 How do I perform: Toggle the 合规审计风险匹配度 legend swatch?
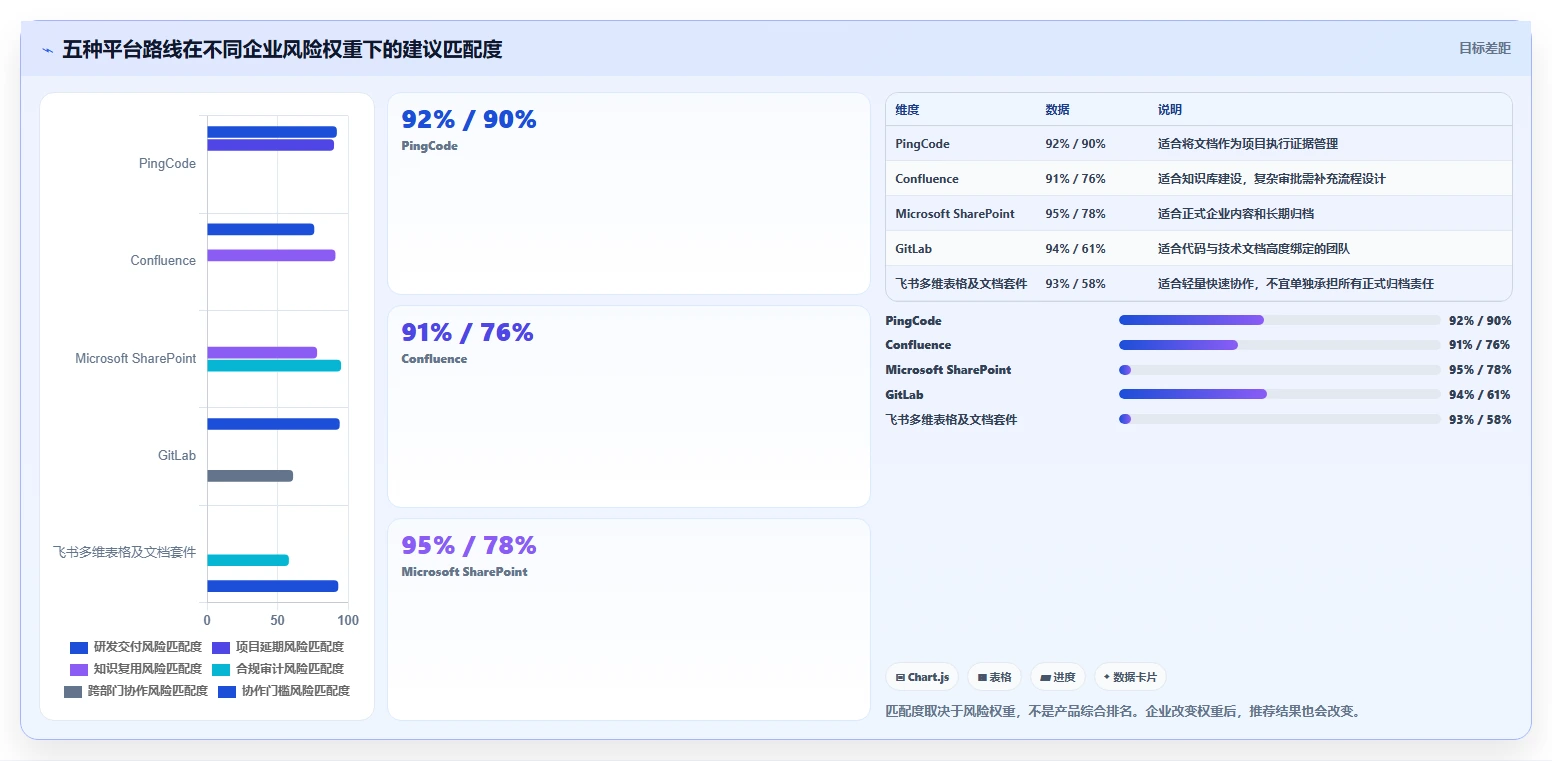pyautogui.click(x=221, y=669)
